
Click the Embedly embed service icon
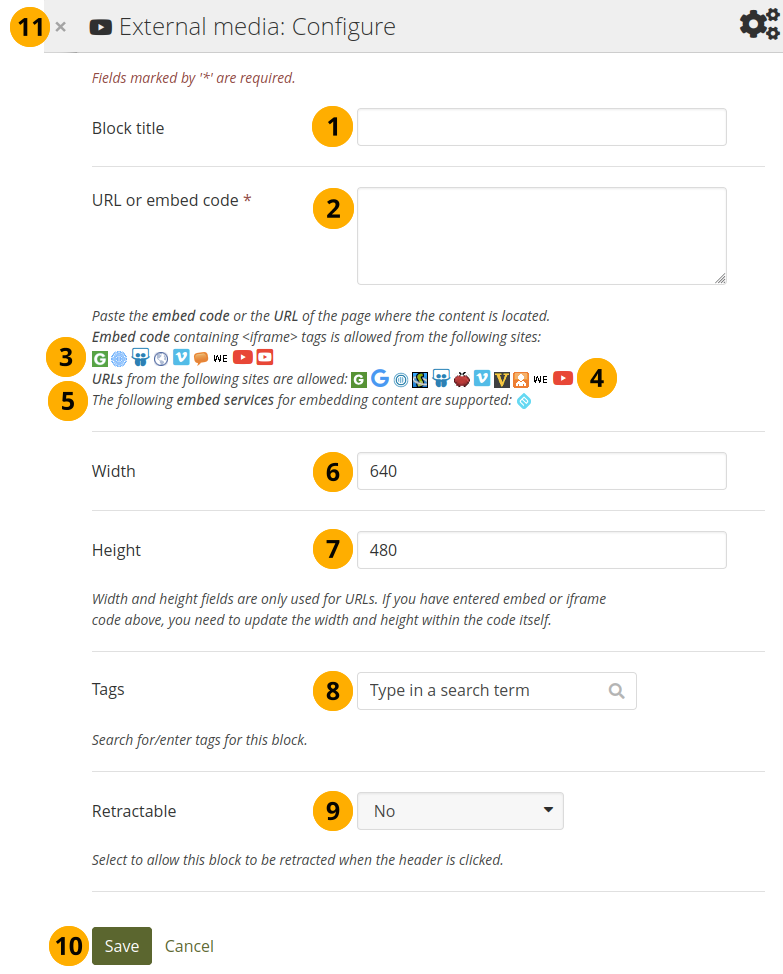click(523, 401)
